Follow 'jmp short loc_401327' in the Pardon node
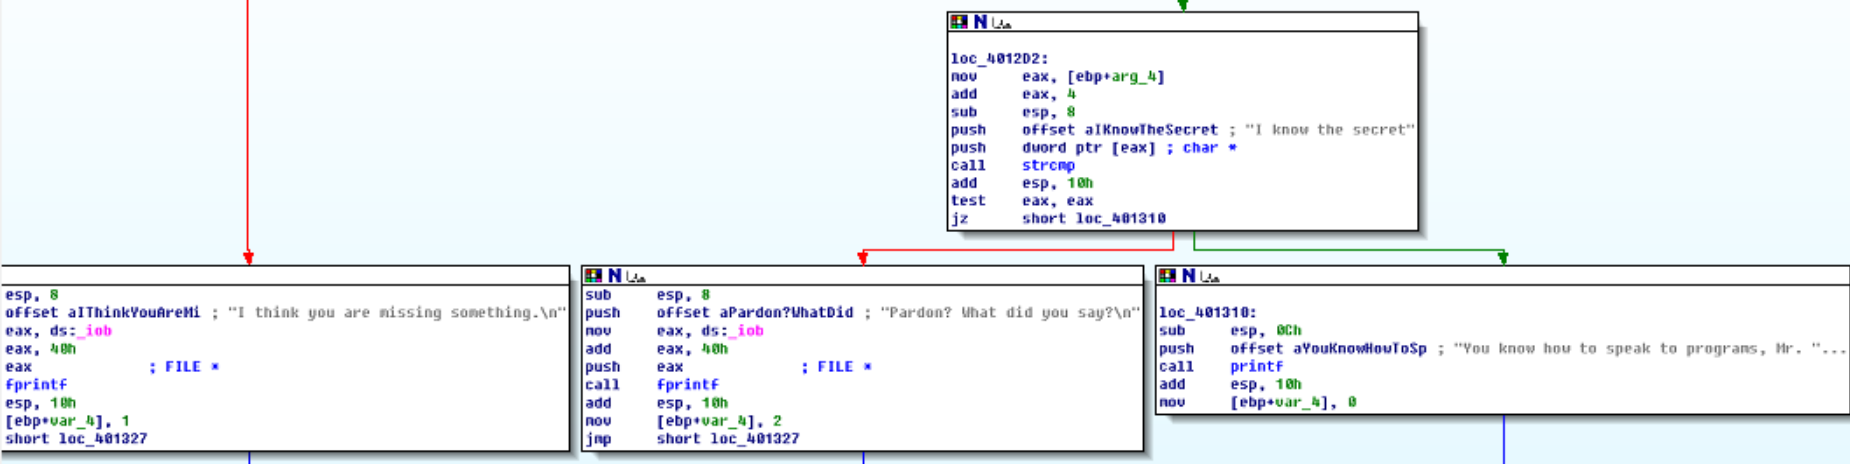 [693, 439]
